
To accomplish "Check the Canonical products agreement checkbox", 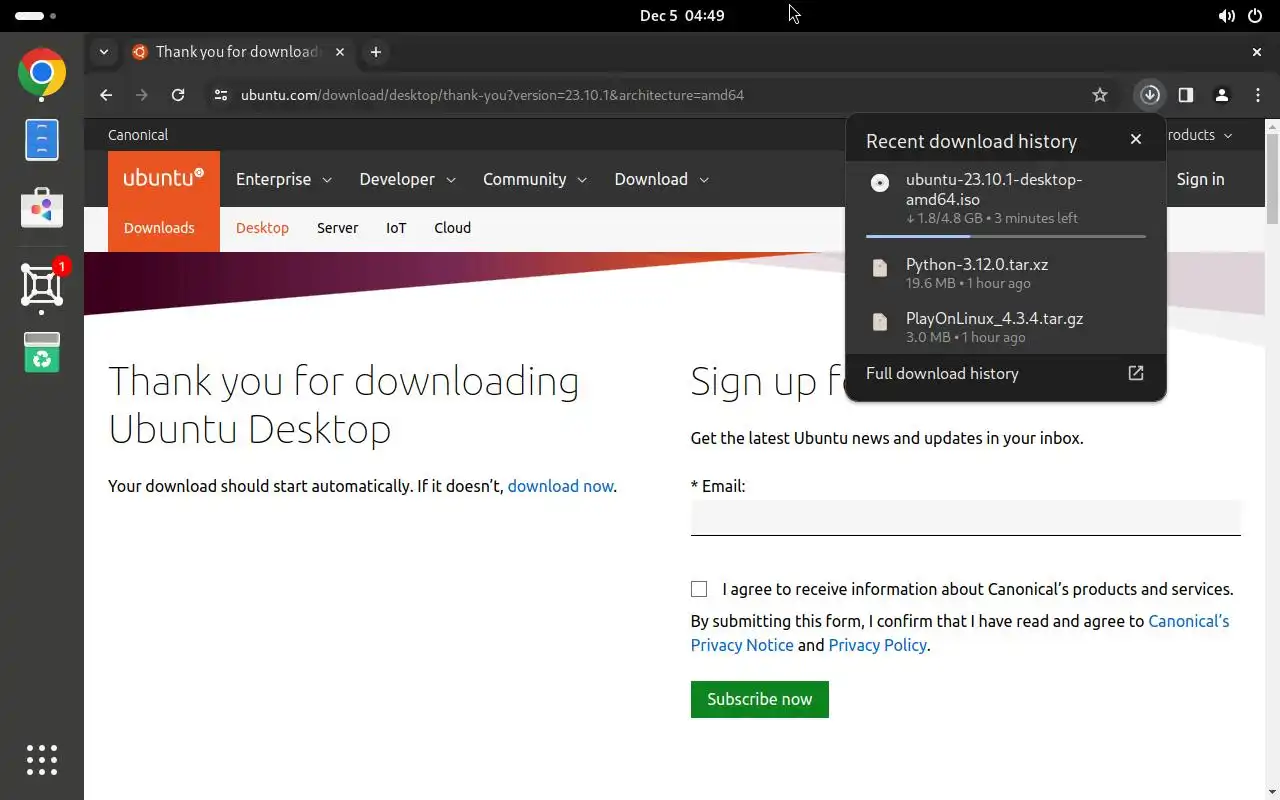I will (699, 589).
